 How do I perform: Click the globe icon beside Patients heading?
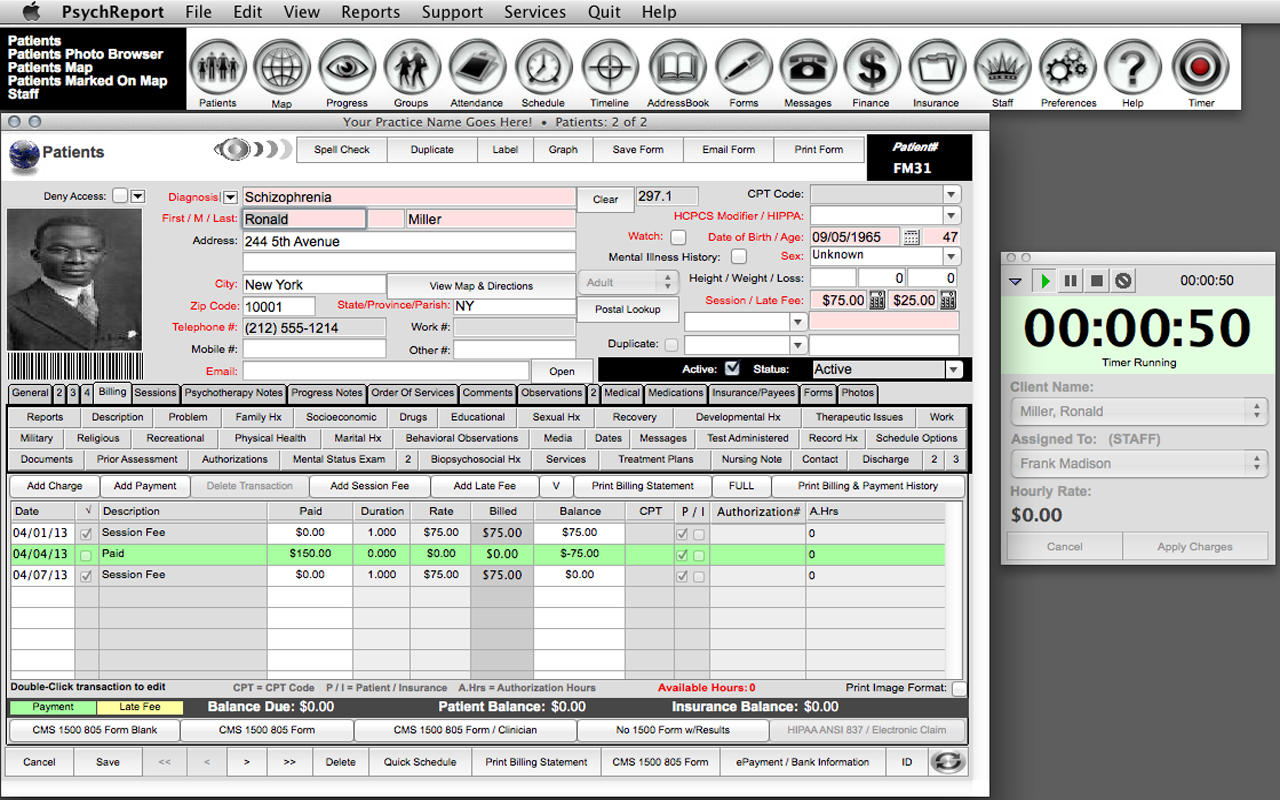coord(23,156)
